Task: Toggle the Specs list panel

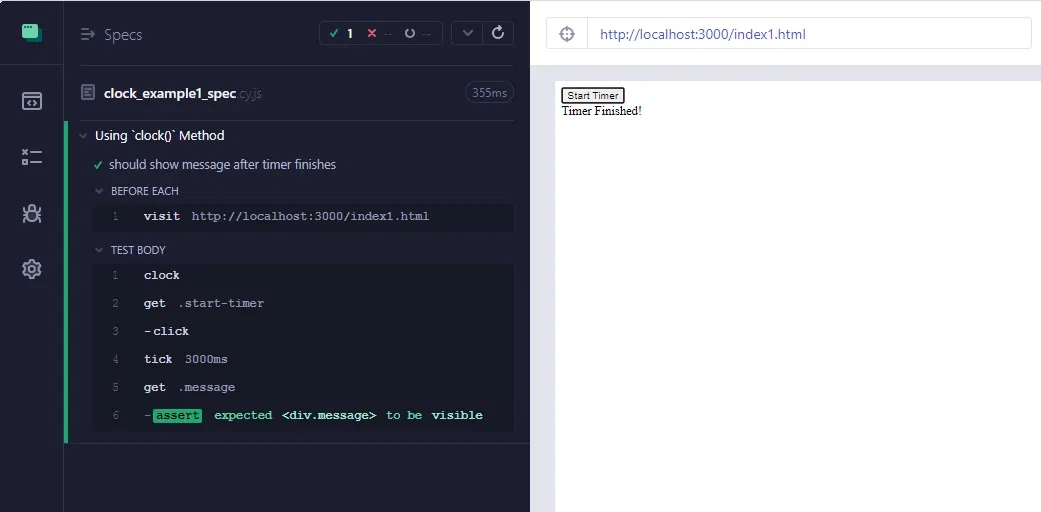Action: pyautogui.click(x=88, y=34)
